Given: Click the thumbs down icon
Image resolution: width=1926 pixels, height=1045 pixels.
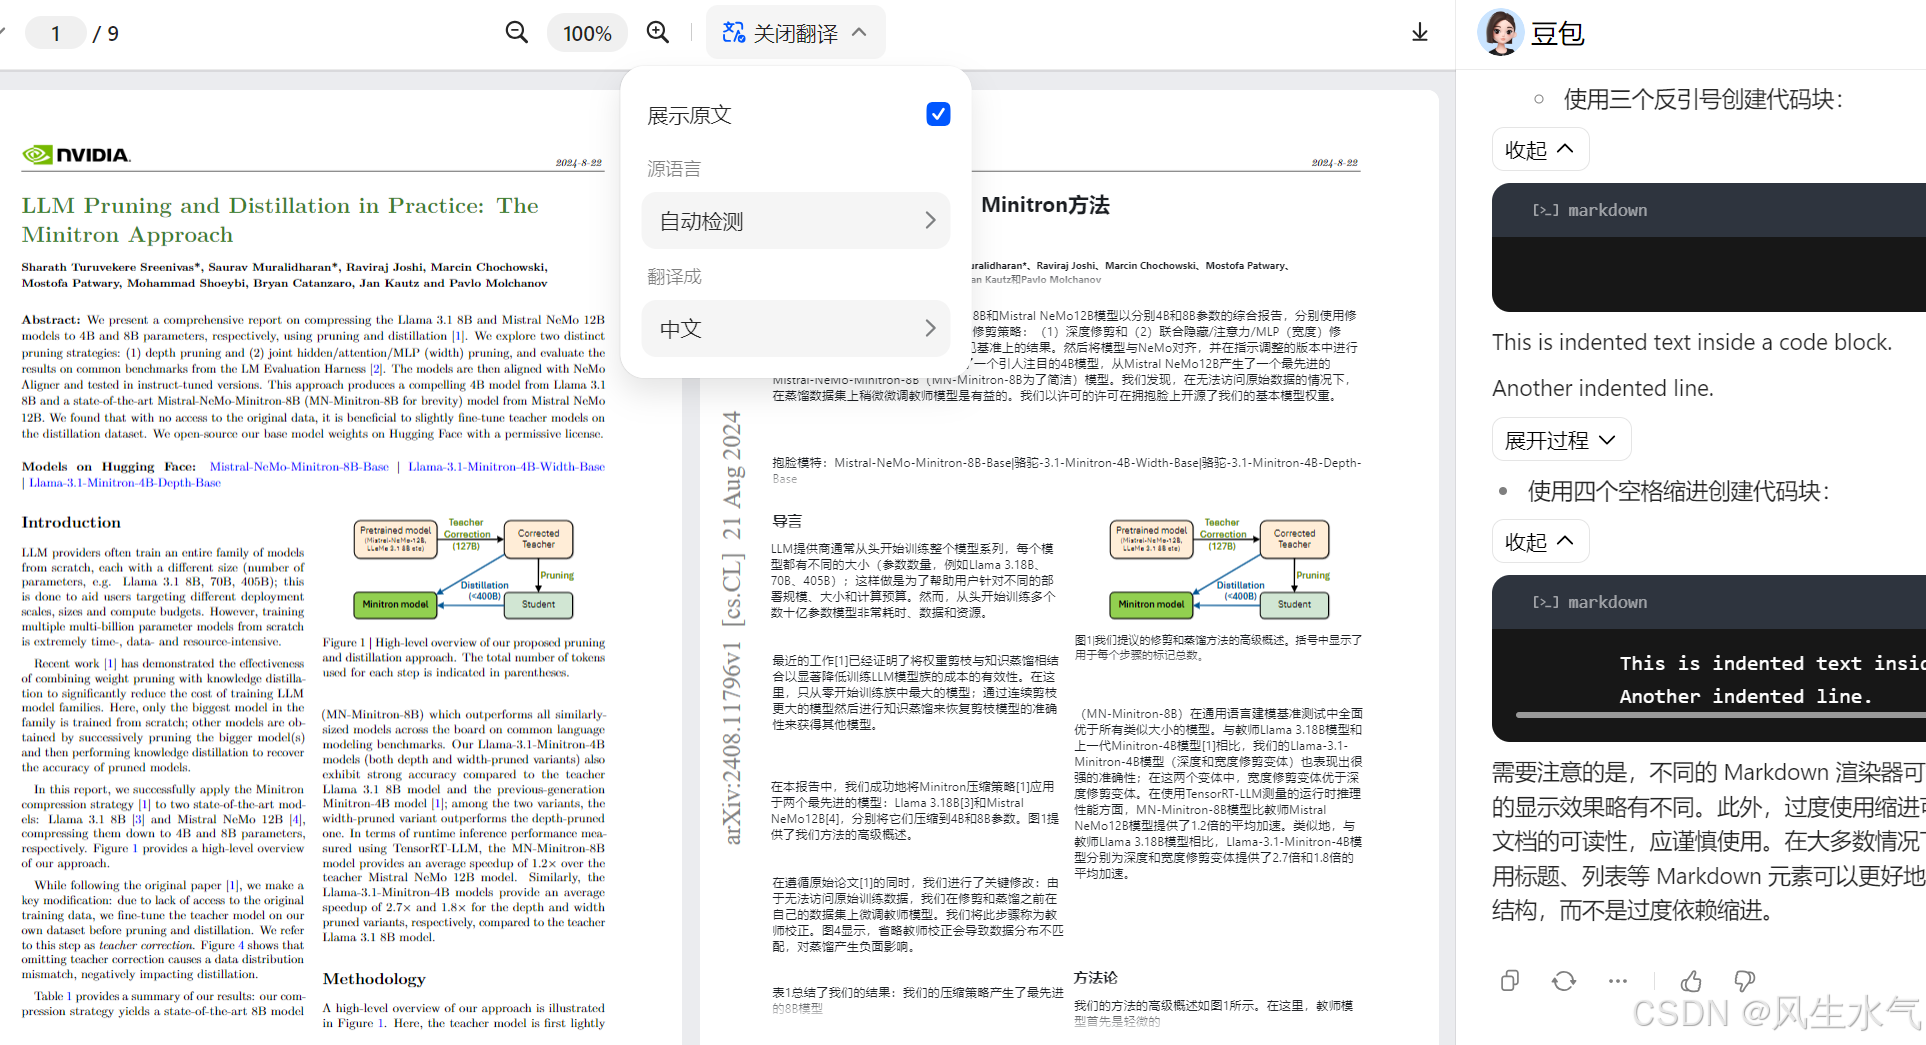Looking at the screenshot, I should pyautogui.click(x=1745, y=981).
